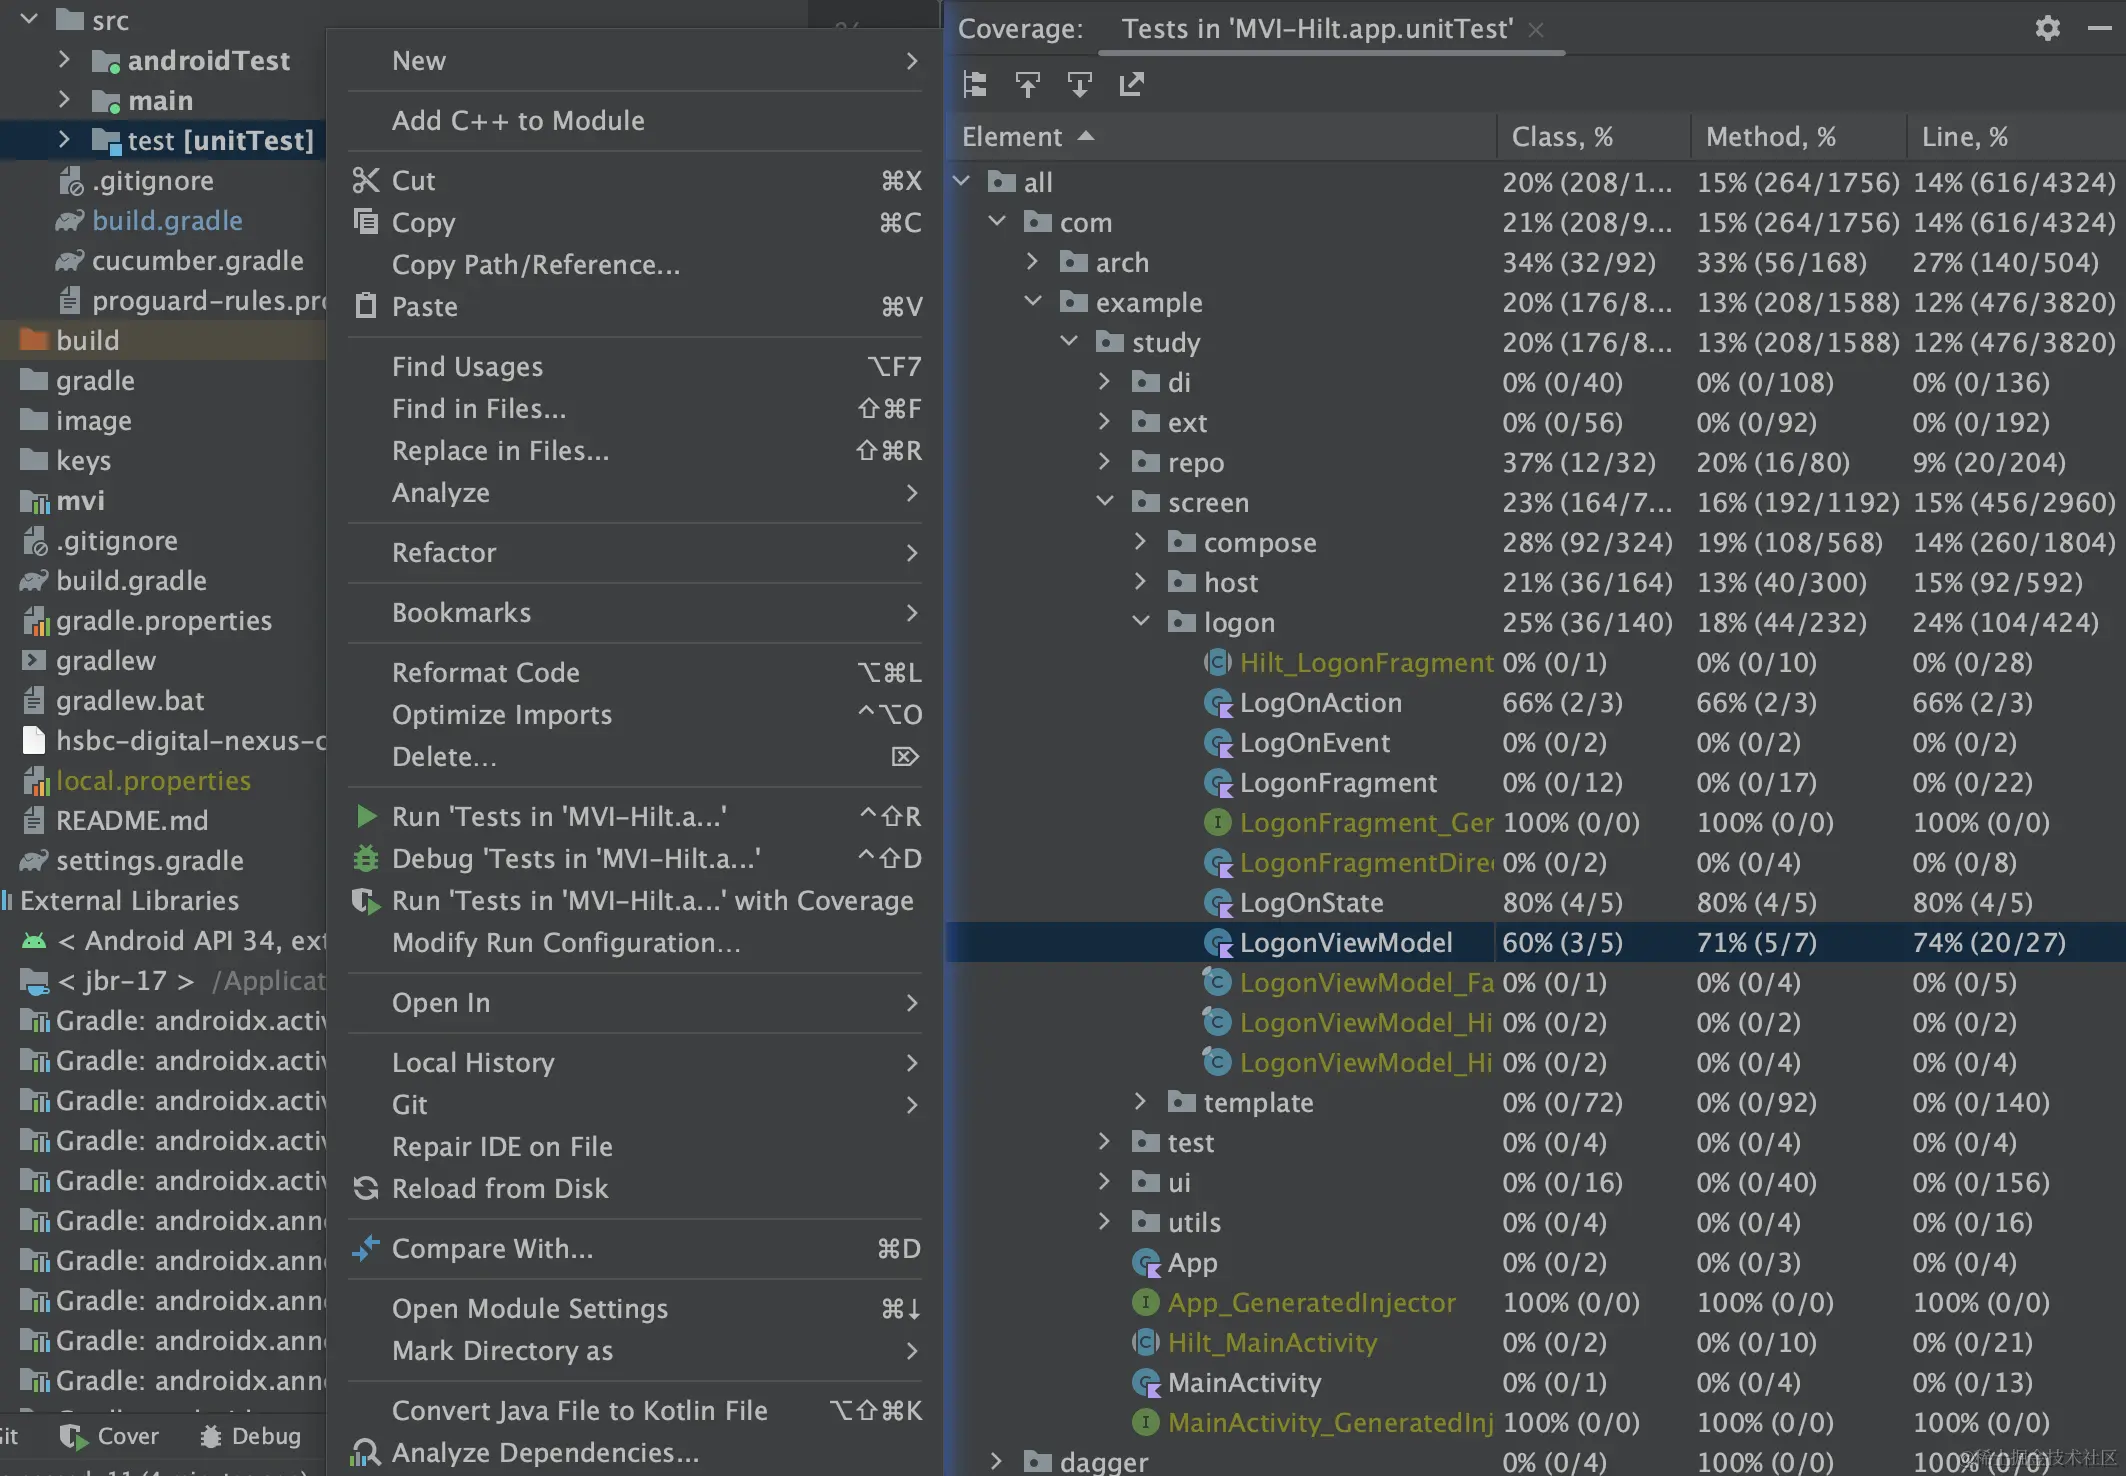Close the coverage suite tab
2126x1476 pixels.
tap(1536, 30)
